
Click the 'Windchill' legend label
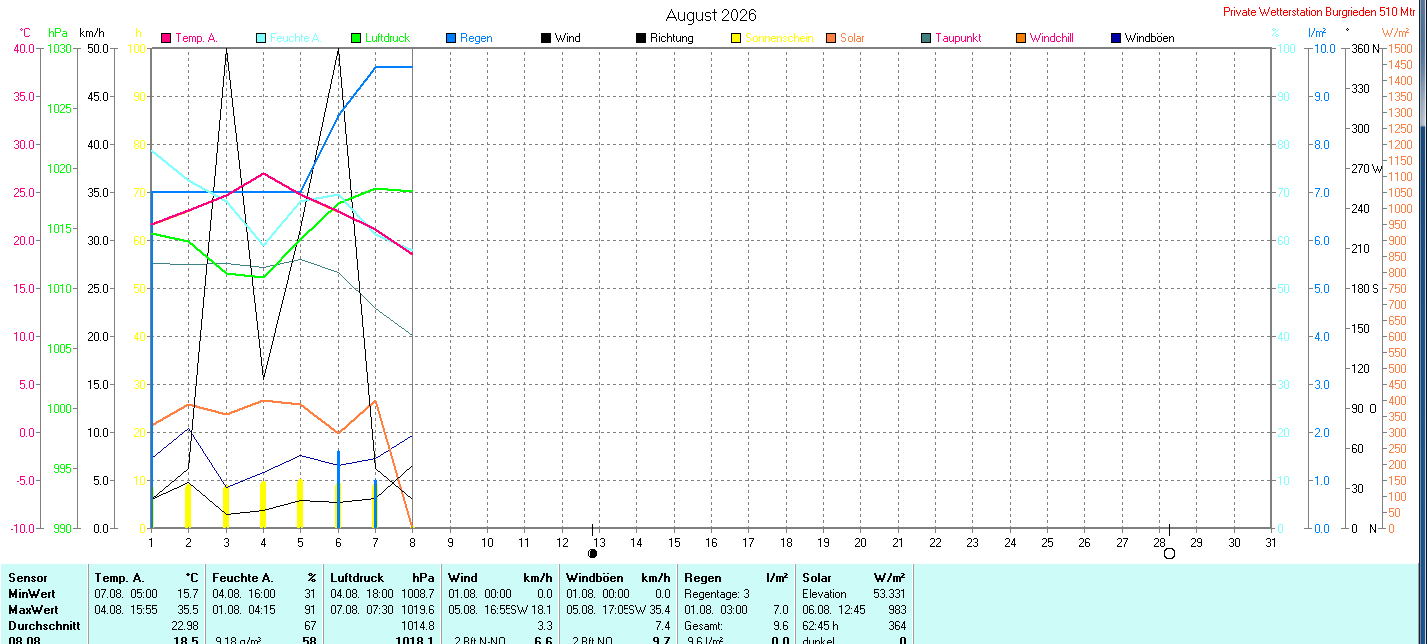1052,38
